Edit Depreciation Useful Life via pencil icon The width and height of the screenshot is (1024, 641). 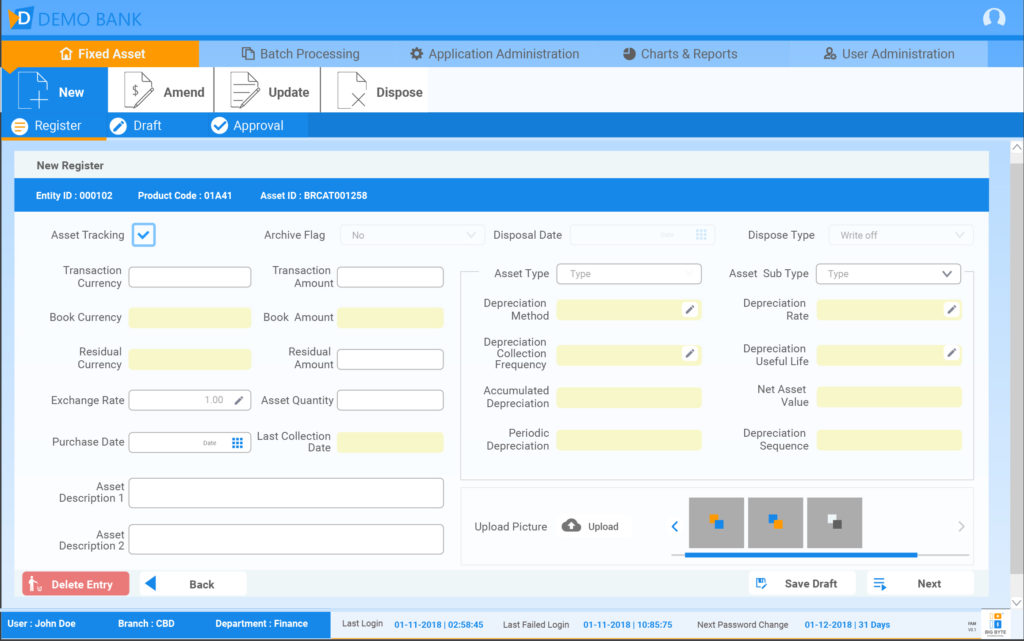pyautogui.click(x=950, y=354)
